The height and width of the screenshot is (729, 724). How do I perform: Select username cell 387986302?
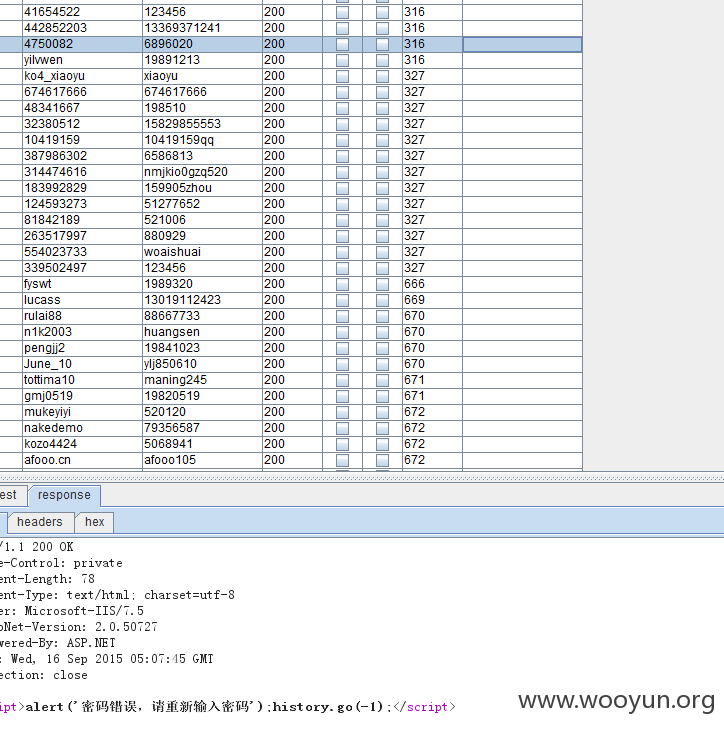pyautogui.click(x=82, y=156)
